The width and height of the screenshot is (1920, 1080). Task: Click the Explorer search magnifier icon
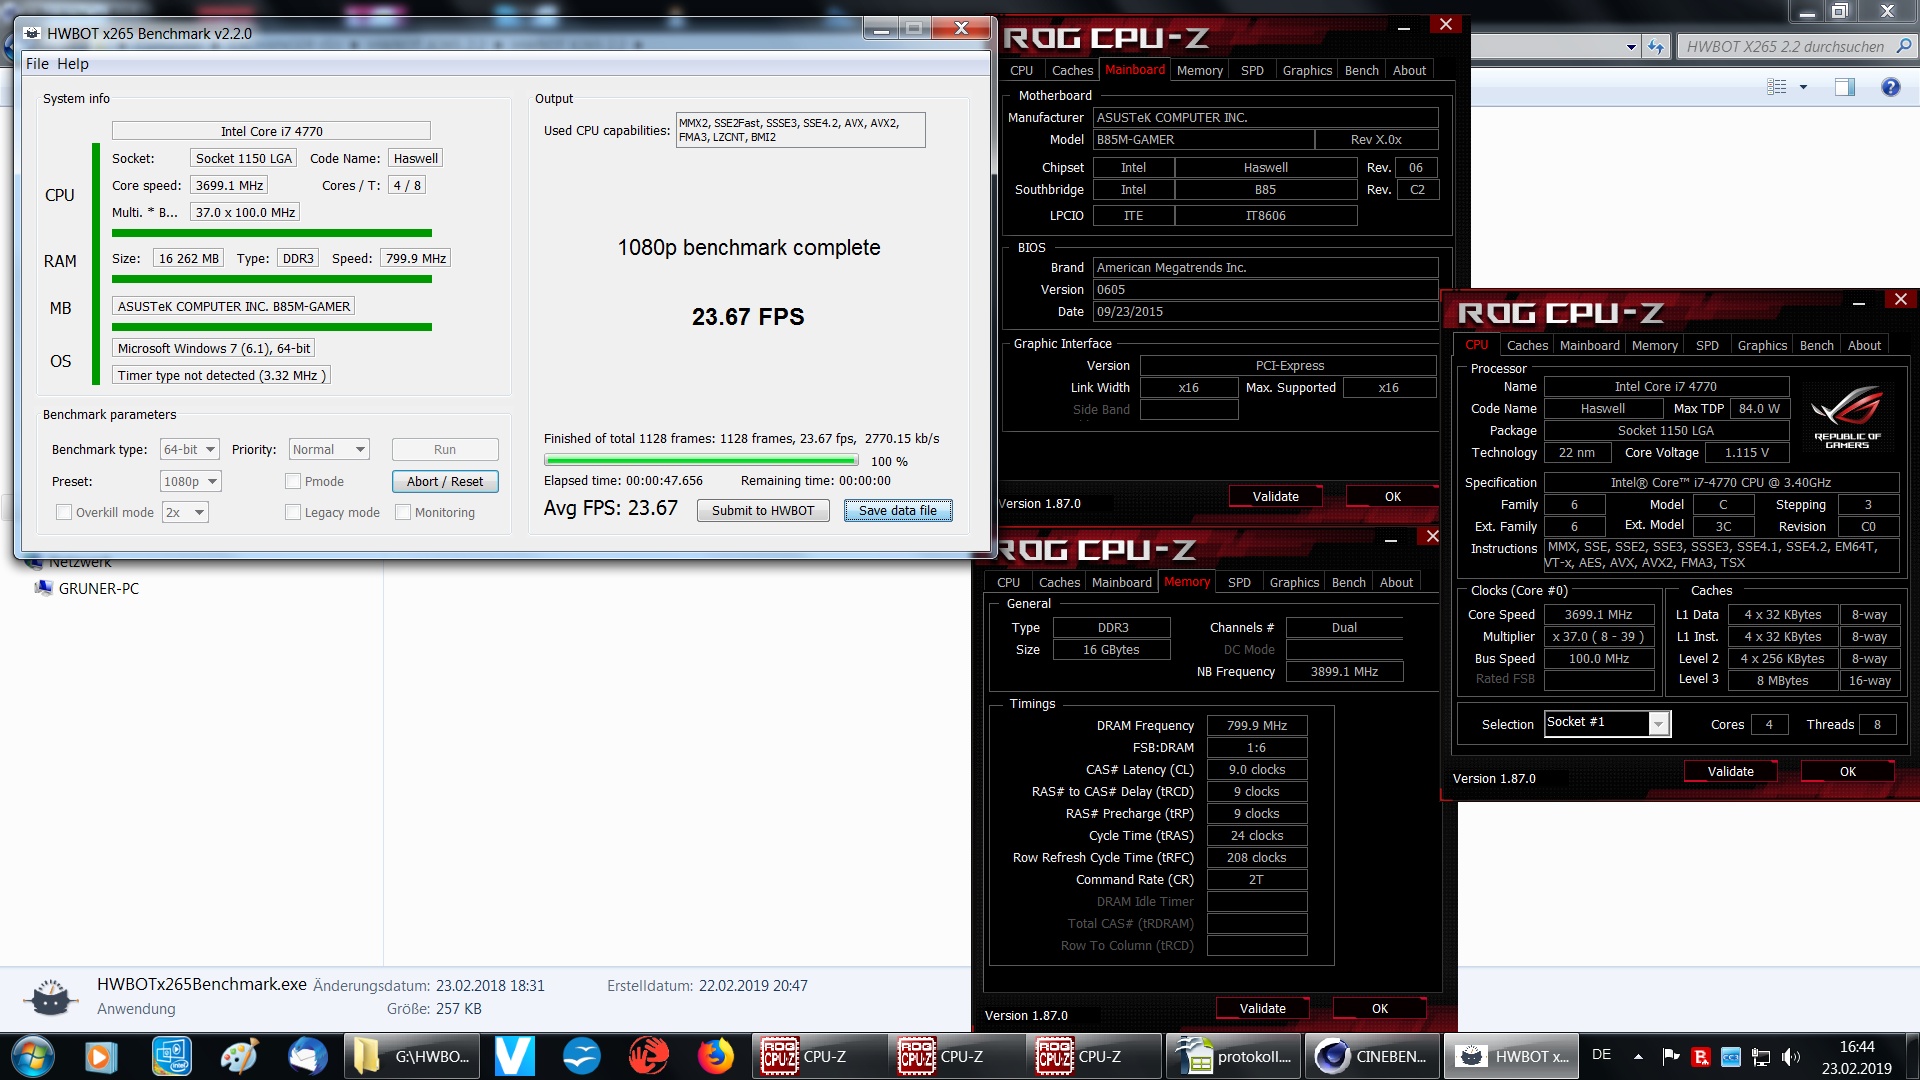tap(1903, 46)
